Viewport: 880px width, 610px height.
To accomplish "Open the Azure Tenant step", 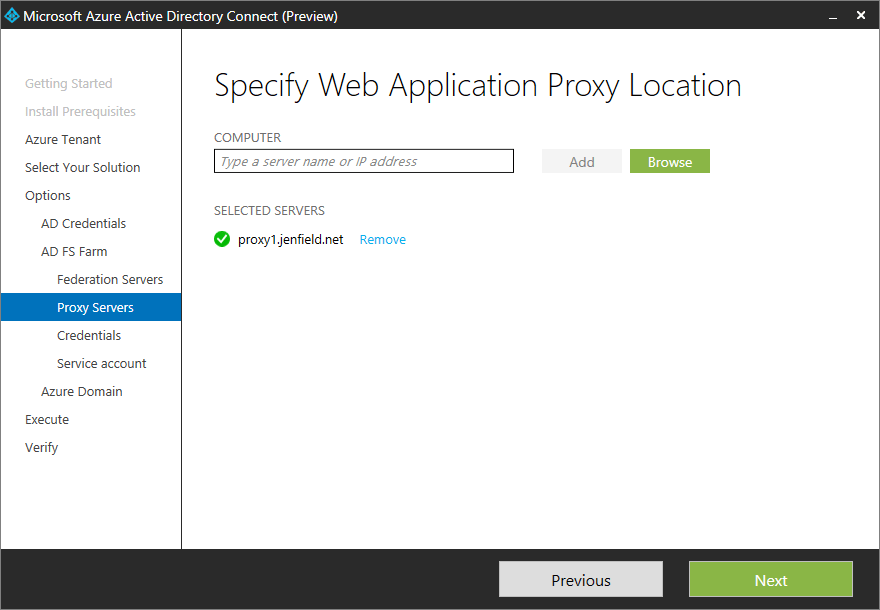I will tap(63, 140).
